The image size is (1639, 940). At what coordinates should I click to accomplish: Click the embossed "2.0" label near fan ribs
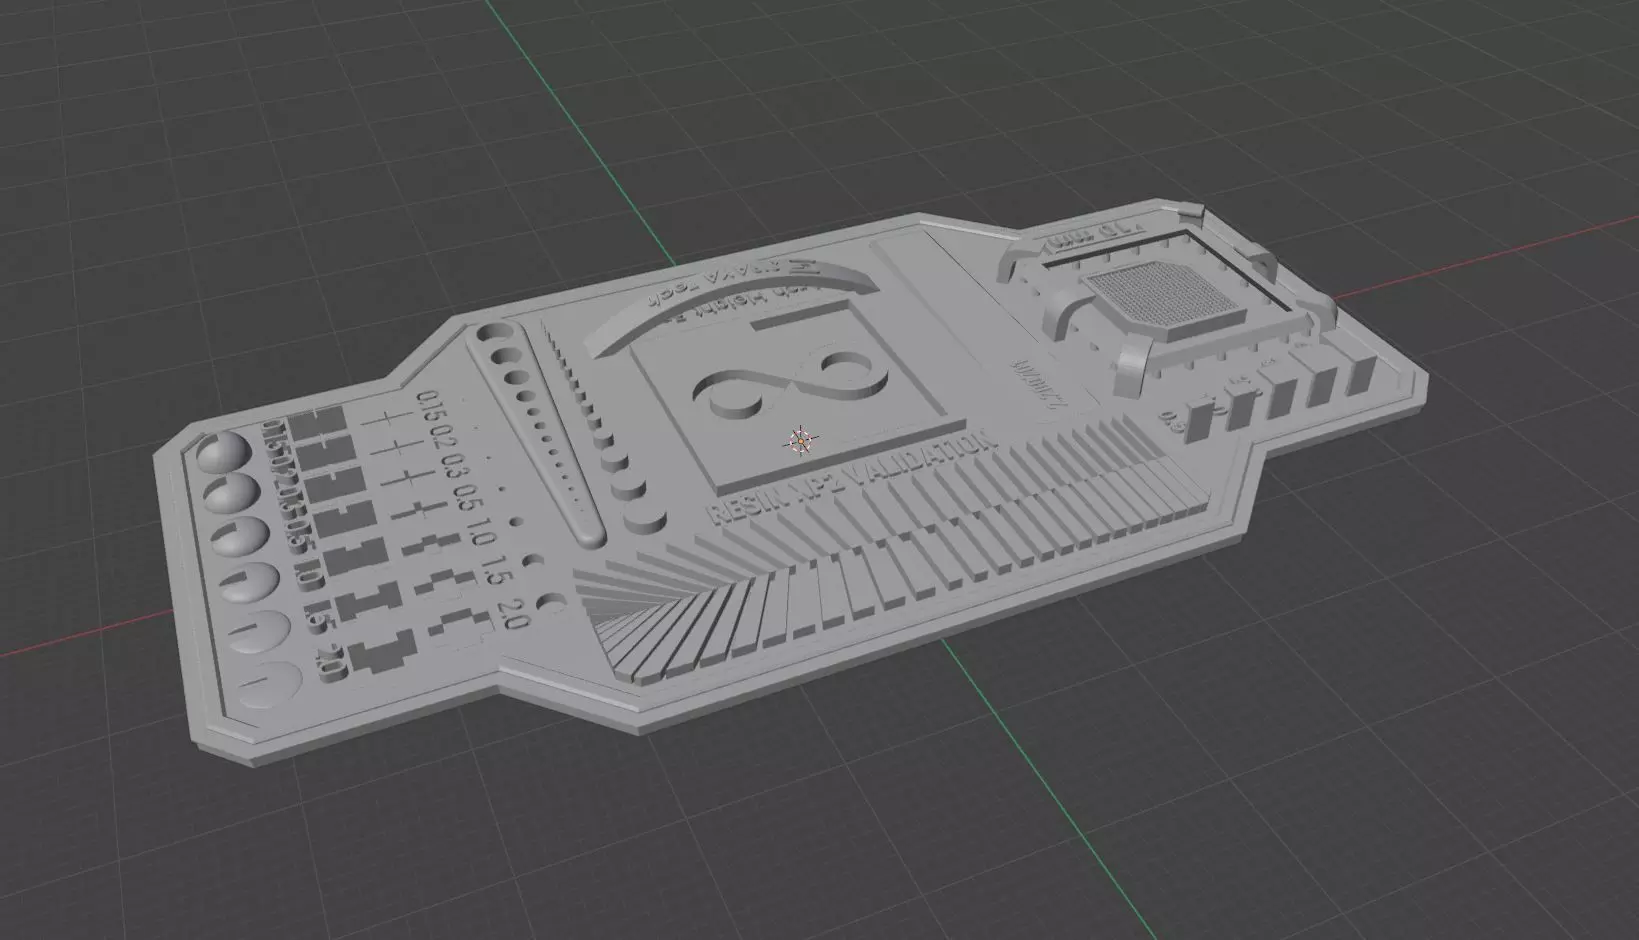(512, 612)
